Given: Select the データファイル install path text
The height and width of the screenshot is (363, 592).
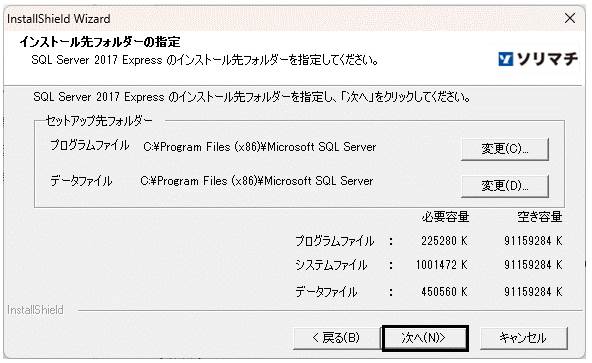Looking at the screenshot, I should (x=257, y=181).
